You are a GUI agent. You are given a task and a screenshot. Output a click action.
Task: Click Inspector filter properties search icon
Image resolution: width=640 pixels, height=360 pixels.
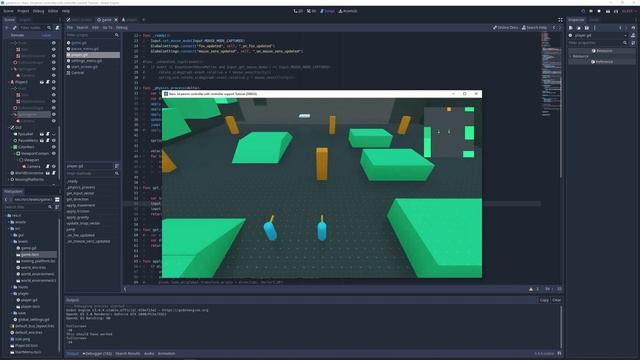[x=625, y=42]
